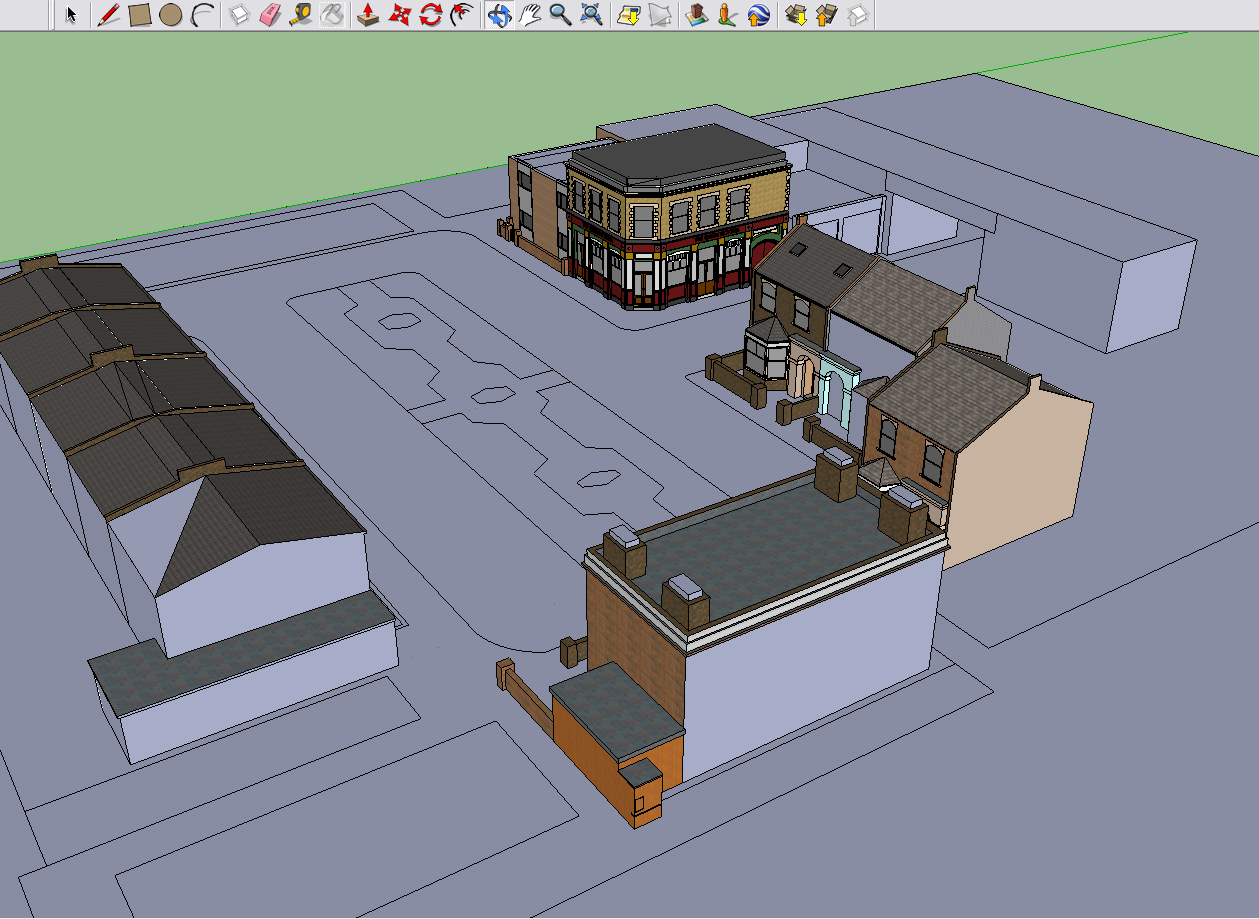
Task: Activate the Tape Measure tool
Action: point(301,15)
